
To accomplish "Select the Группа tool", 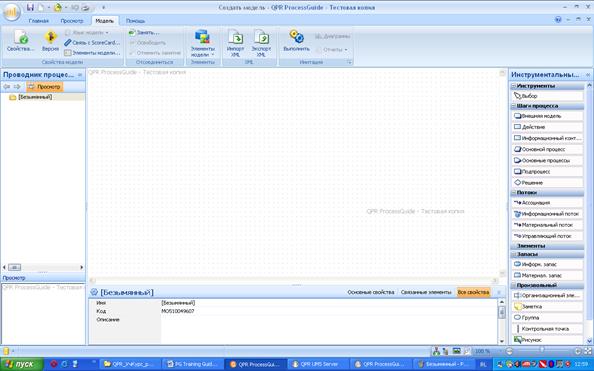I will point(547,318).
